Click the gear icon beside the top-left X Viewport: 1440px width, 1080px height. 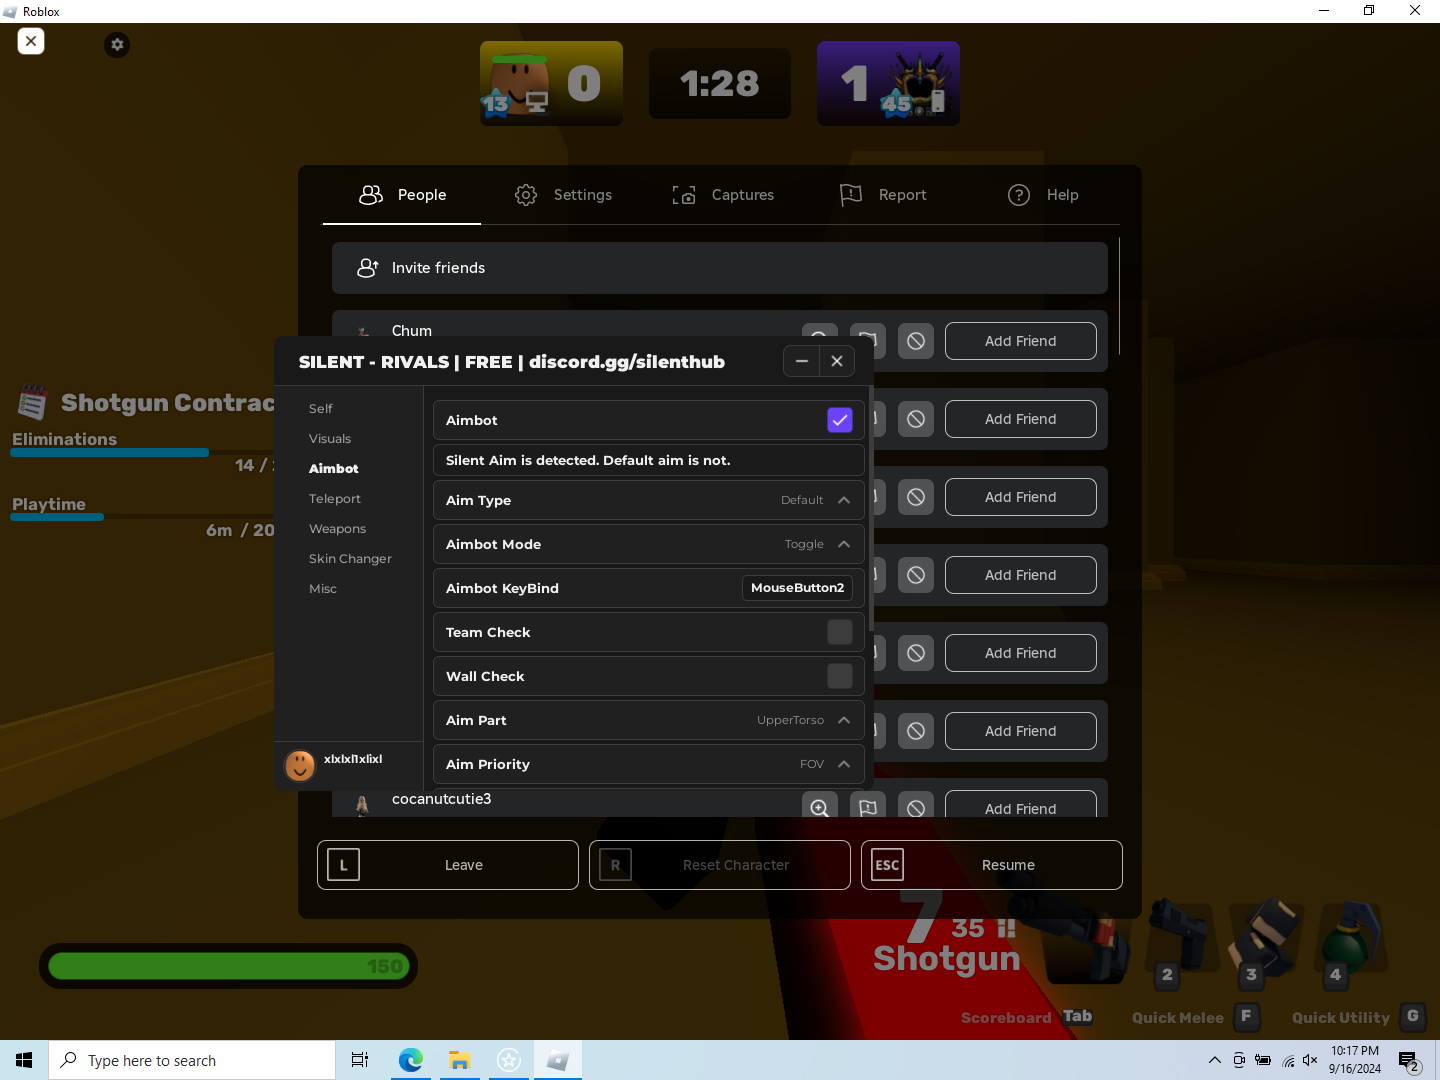(117, 45)
